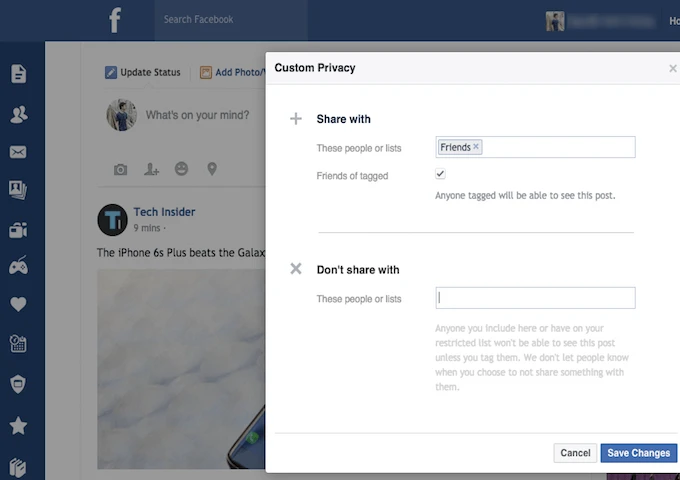Switch to the Add Photo tab

(230, 72)
